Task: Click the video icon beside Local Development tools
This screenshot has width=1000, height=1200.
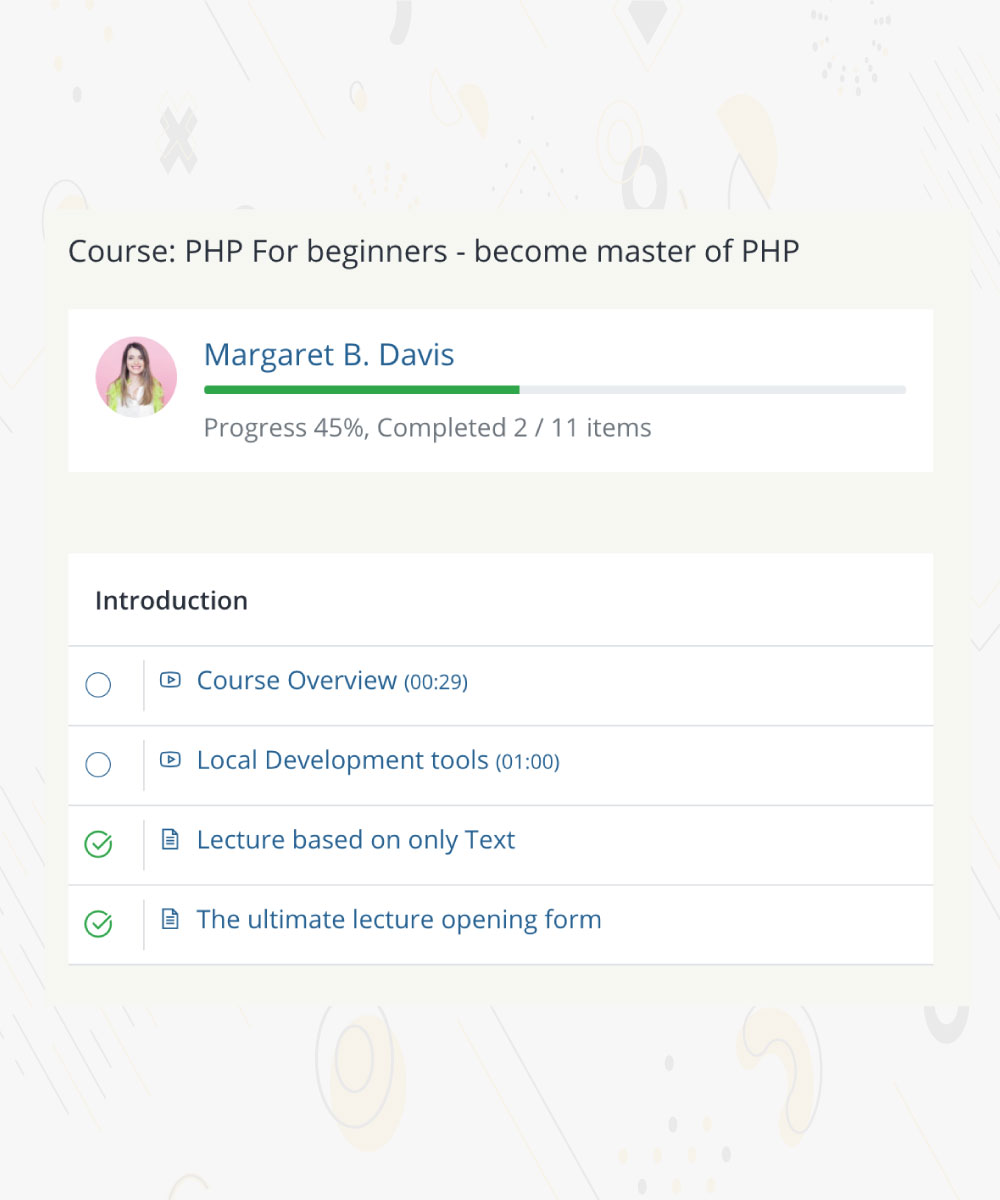Action: [170, 760]
